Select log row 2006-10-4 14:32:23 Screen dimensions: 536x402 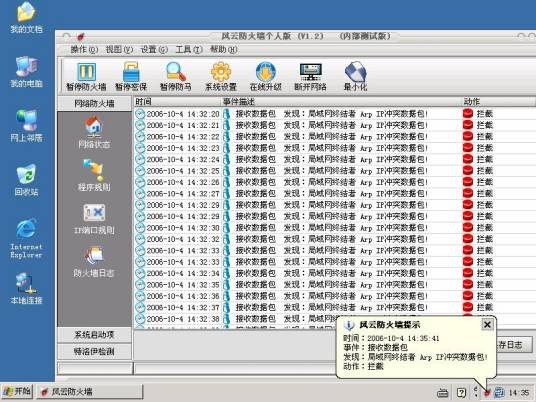[334, 148]
